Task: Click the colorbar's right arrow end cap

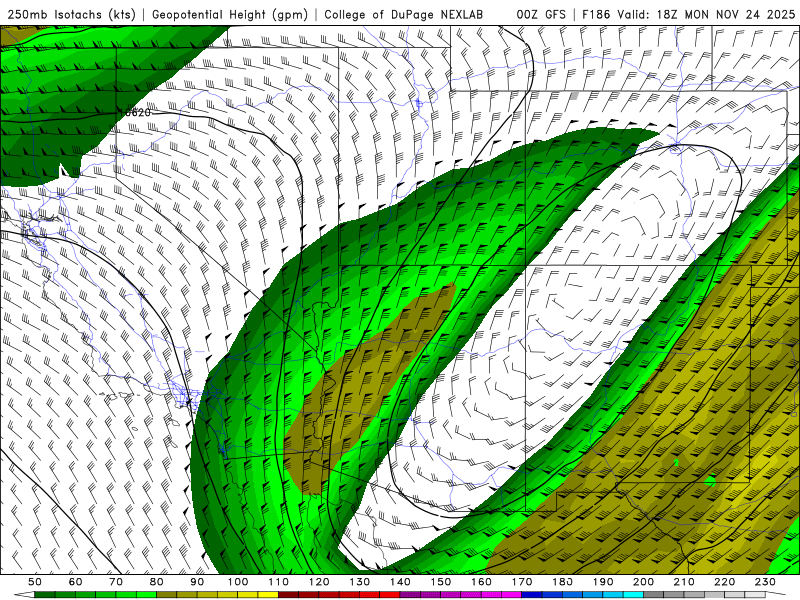Action: [x=776, y=594]
